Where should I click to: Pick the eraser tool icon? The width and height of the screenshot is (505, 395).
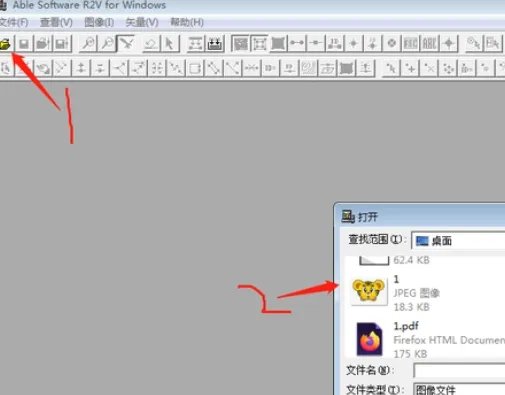click(151, 44)
